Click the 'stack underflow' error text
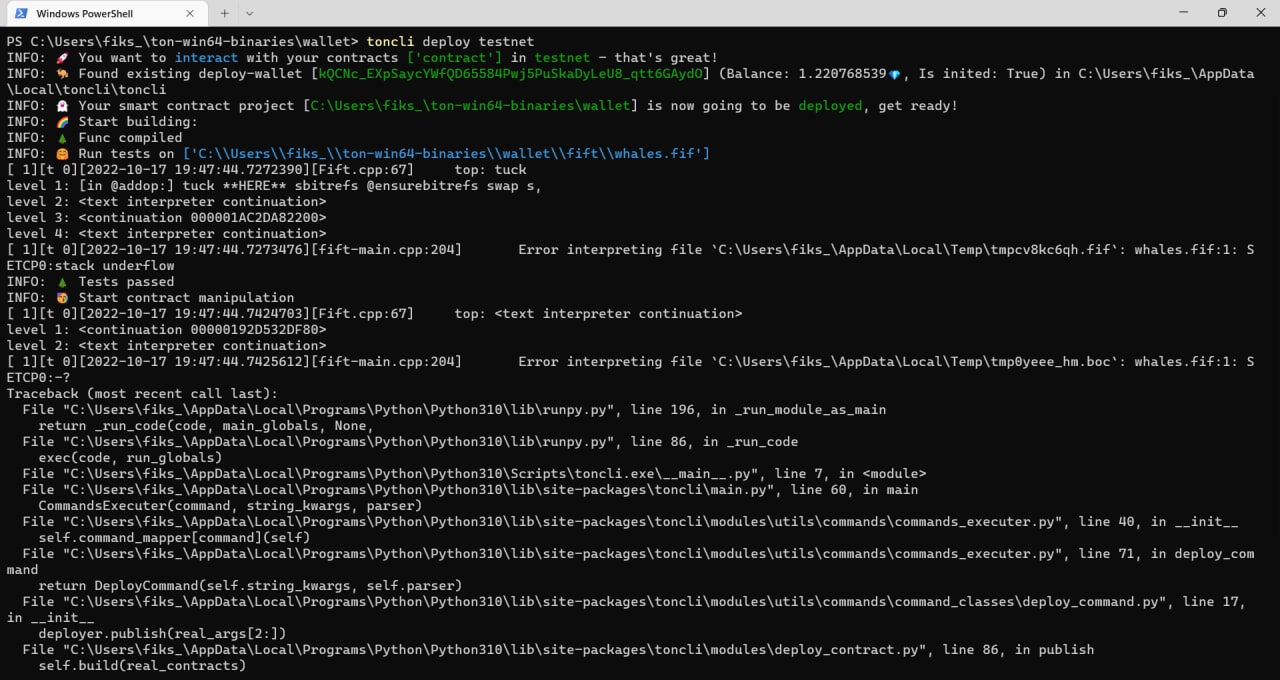1280x680 pixels. pos(114,266)
